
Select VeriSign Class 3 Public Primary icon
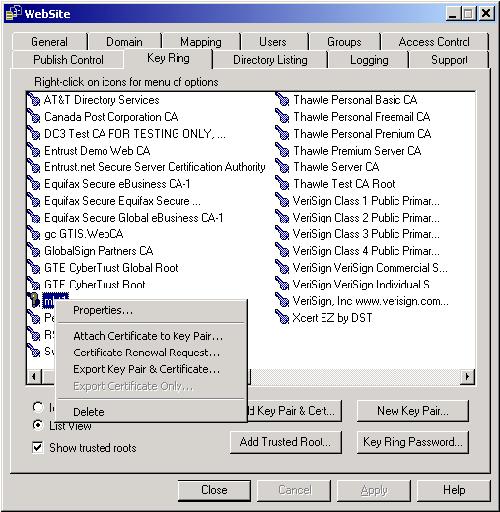282,233
